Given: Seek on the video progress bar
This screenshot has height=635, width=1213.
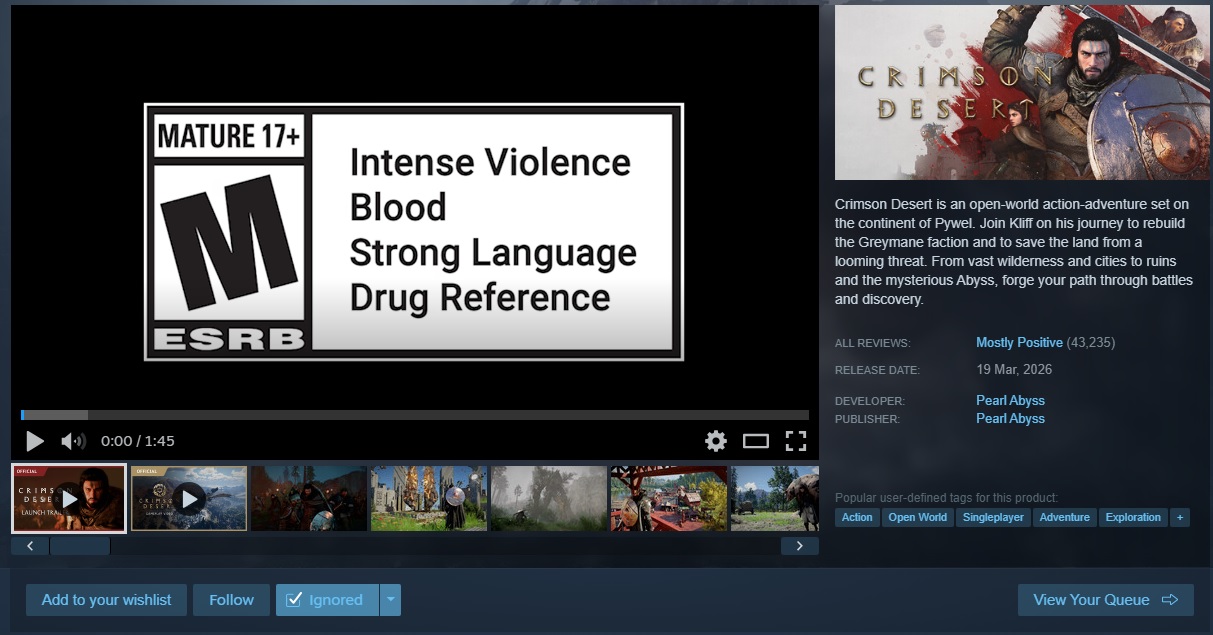Looking at the screenshot, I should point(415,414).
